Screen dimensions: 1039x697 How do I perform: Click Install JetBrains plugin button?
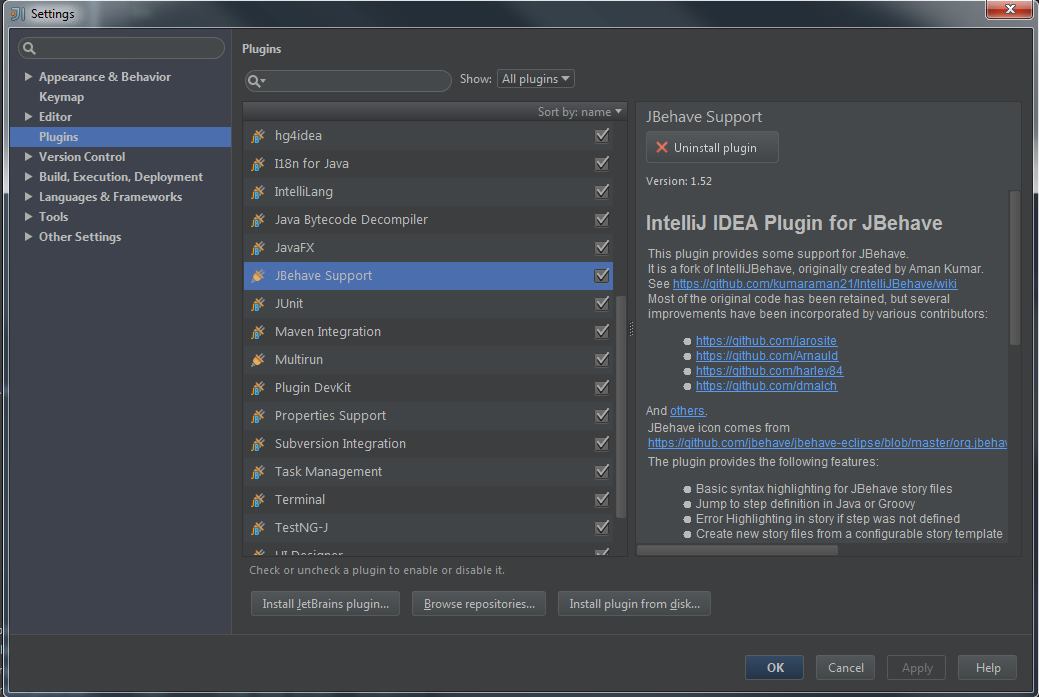click(x=325, y=604)
